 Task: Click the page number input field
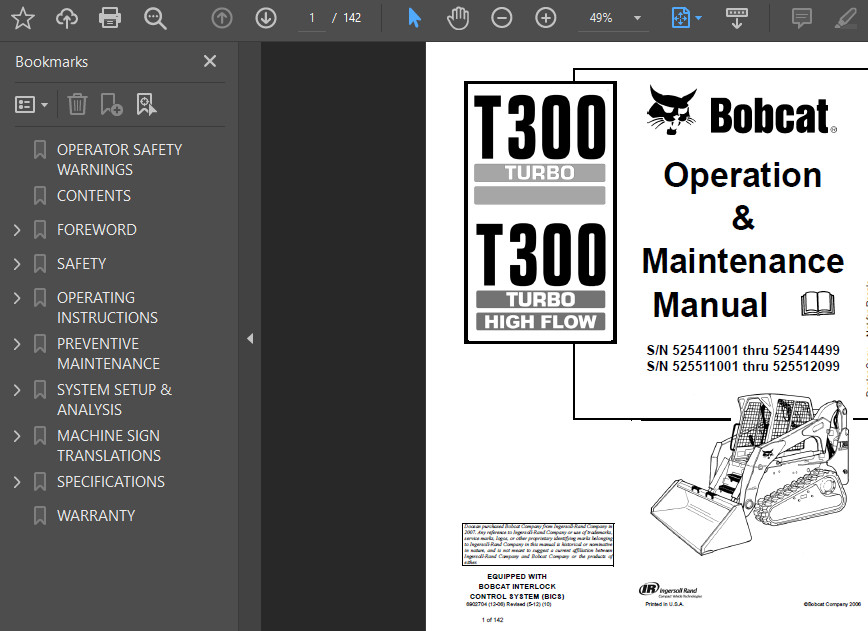click(x=312, y=18)
